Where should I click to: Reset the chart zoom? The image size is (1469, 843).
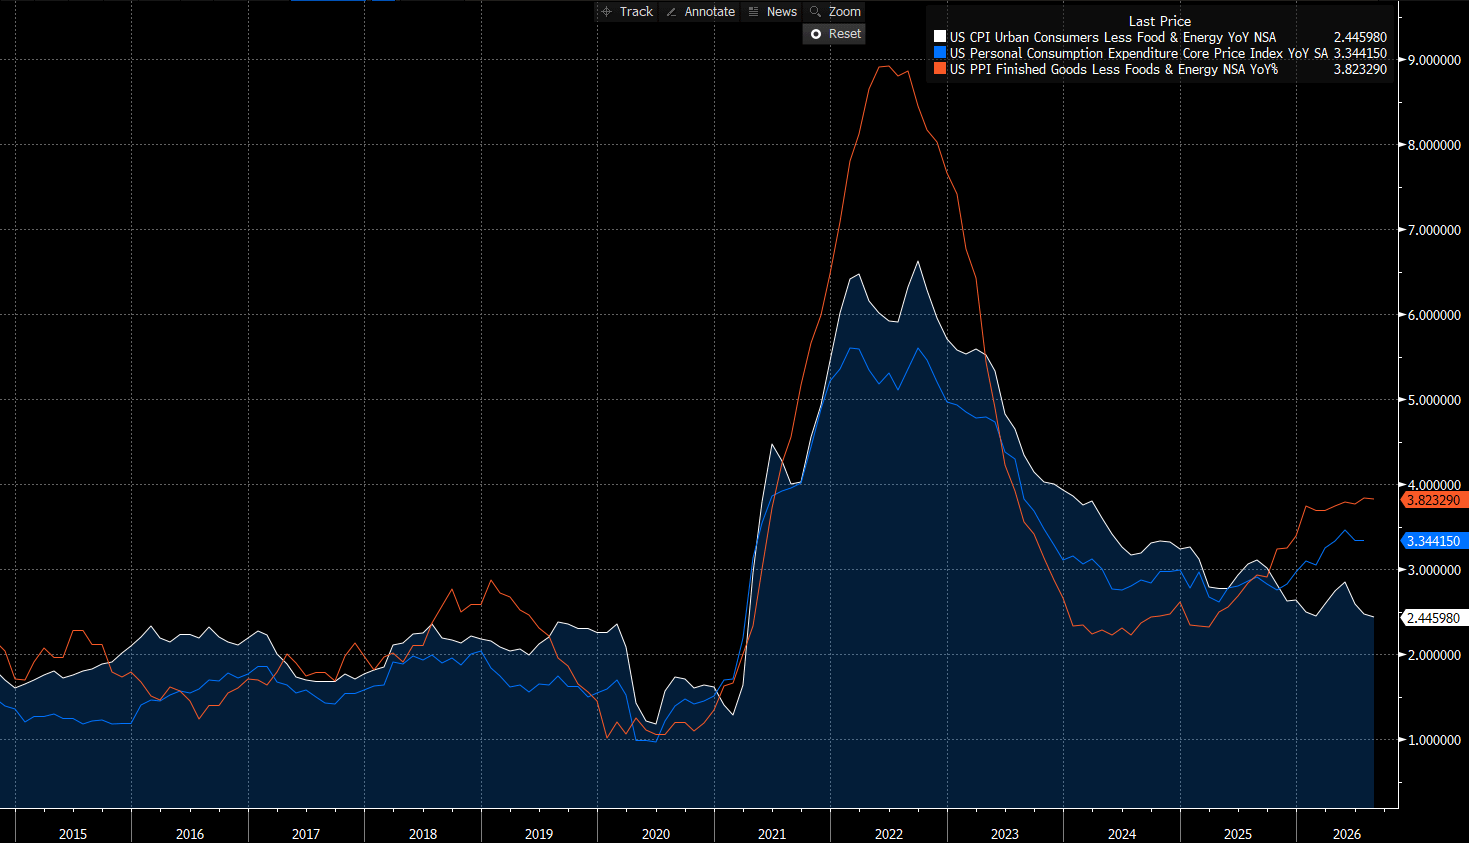pos(835,34)
